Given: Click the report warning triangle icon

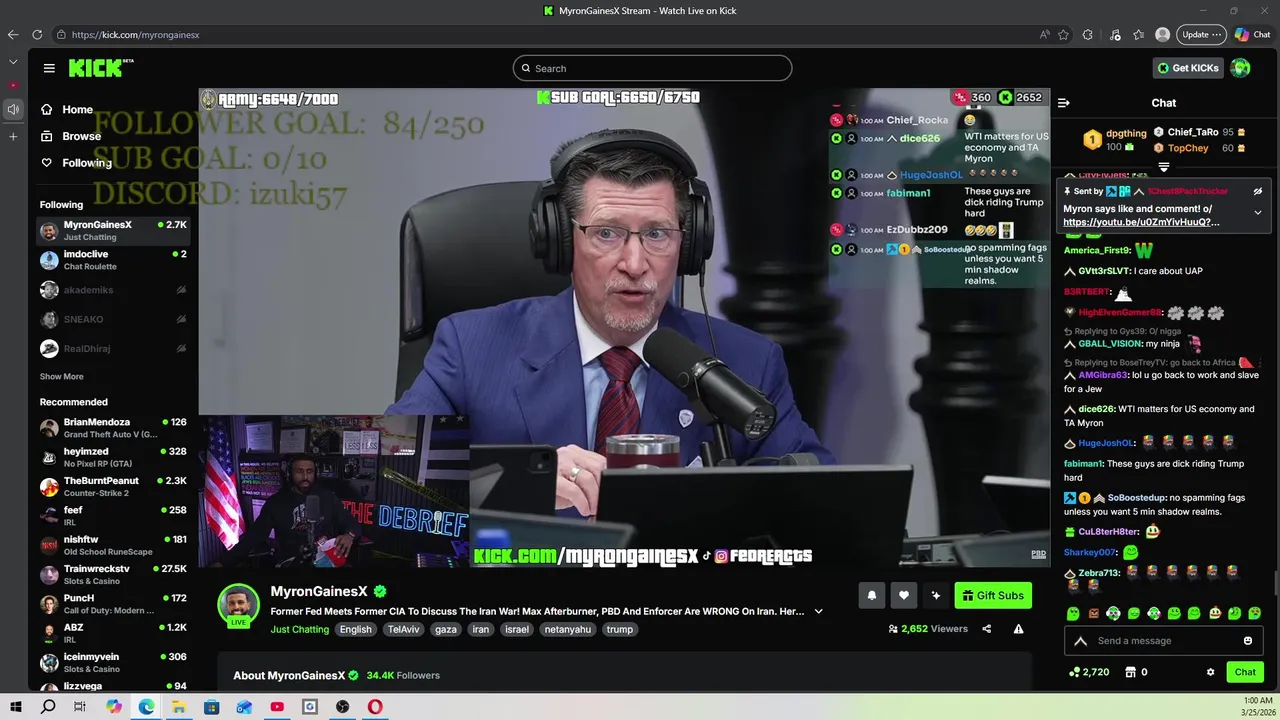Looking at the screenshot, I should [x=1018, y=629].
